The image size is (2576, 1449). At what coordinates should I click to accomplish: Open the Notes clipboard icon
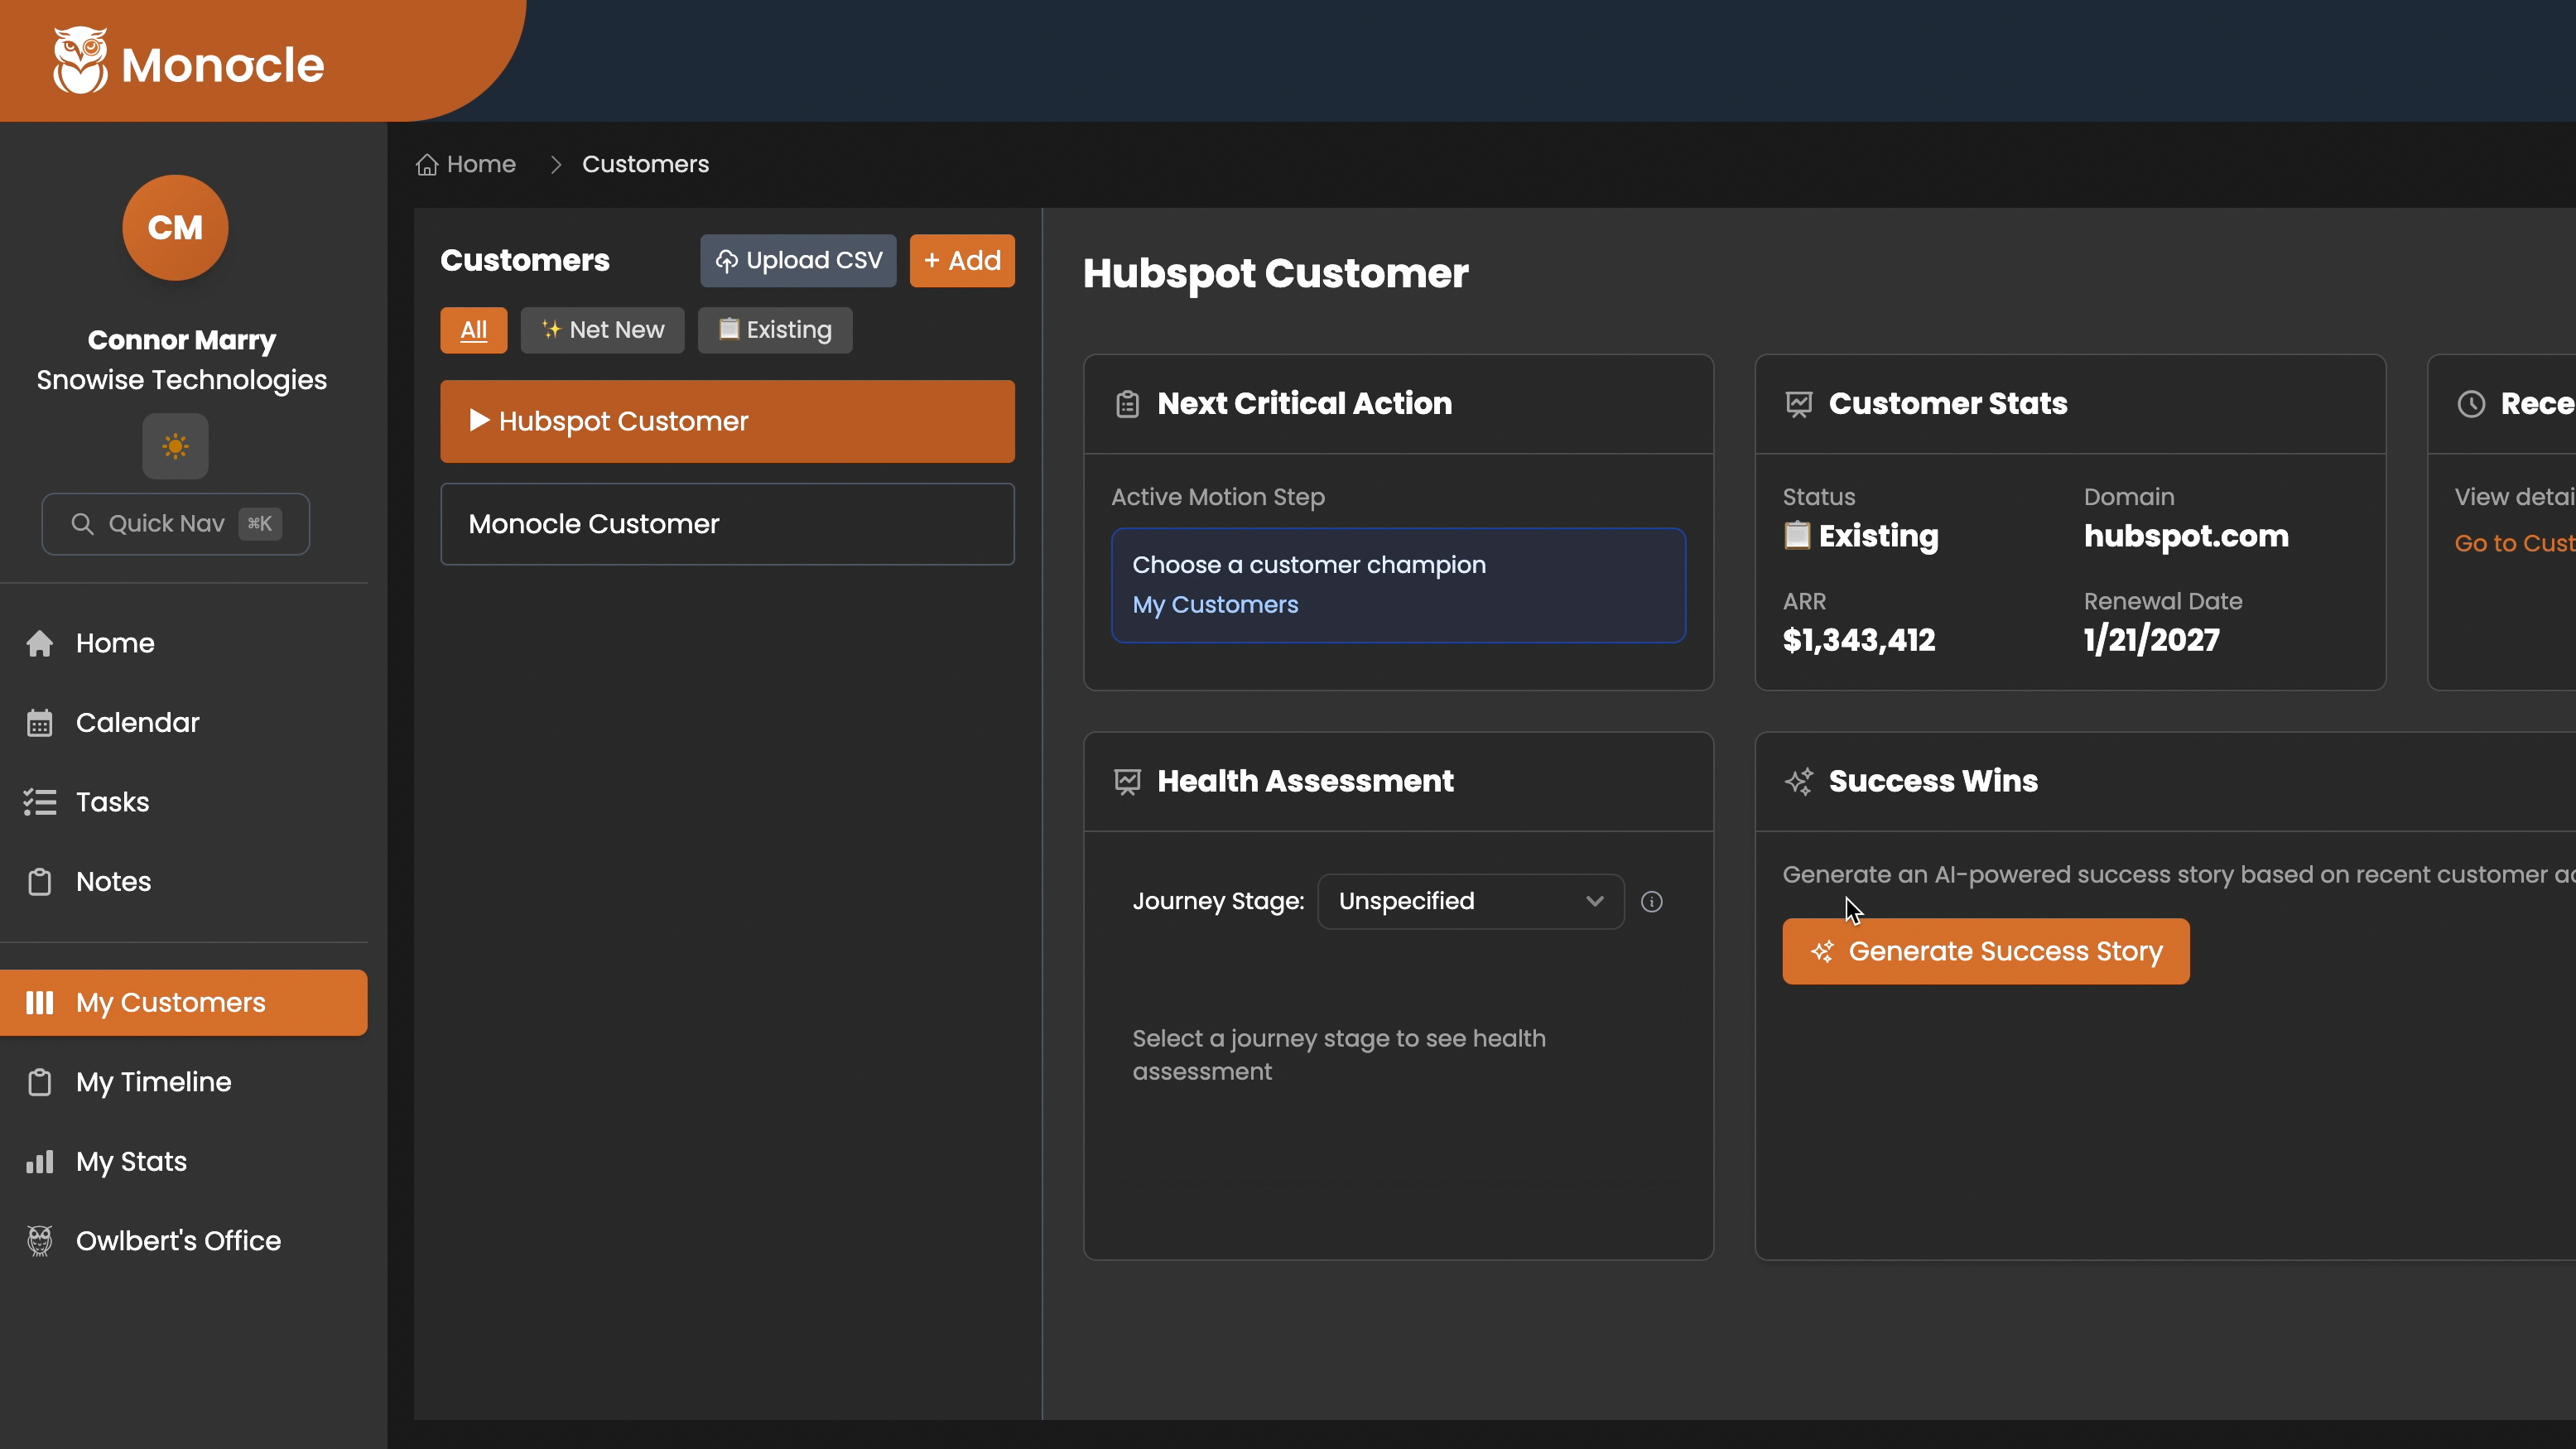click(x=40, y=882)
